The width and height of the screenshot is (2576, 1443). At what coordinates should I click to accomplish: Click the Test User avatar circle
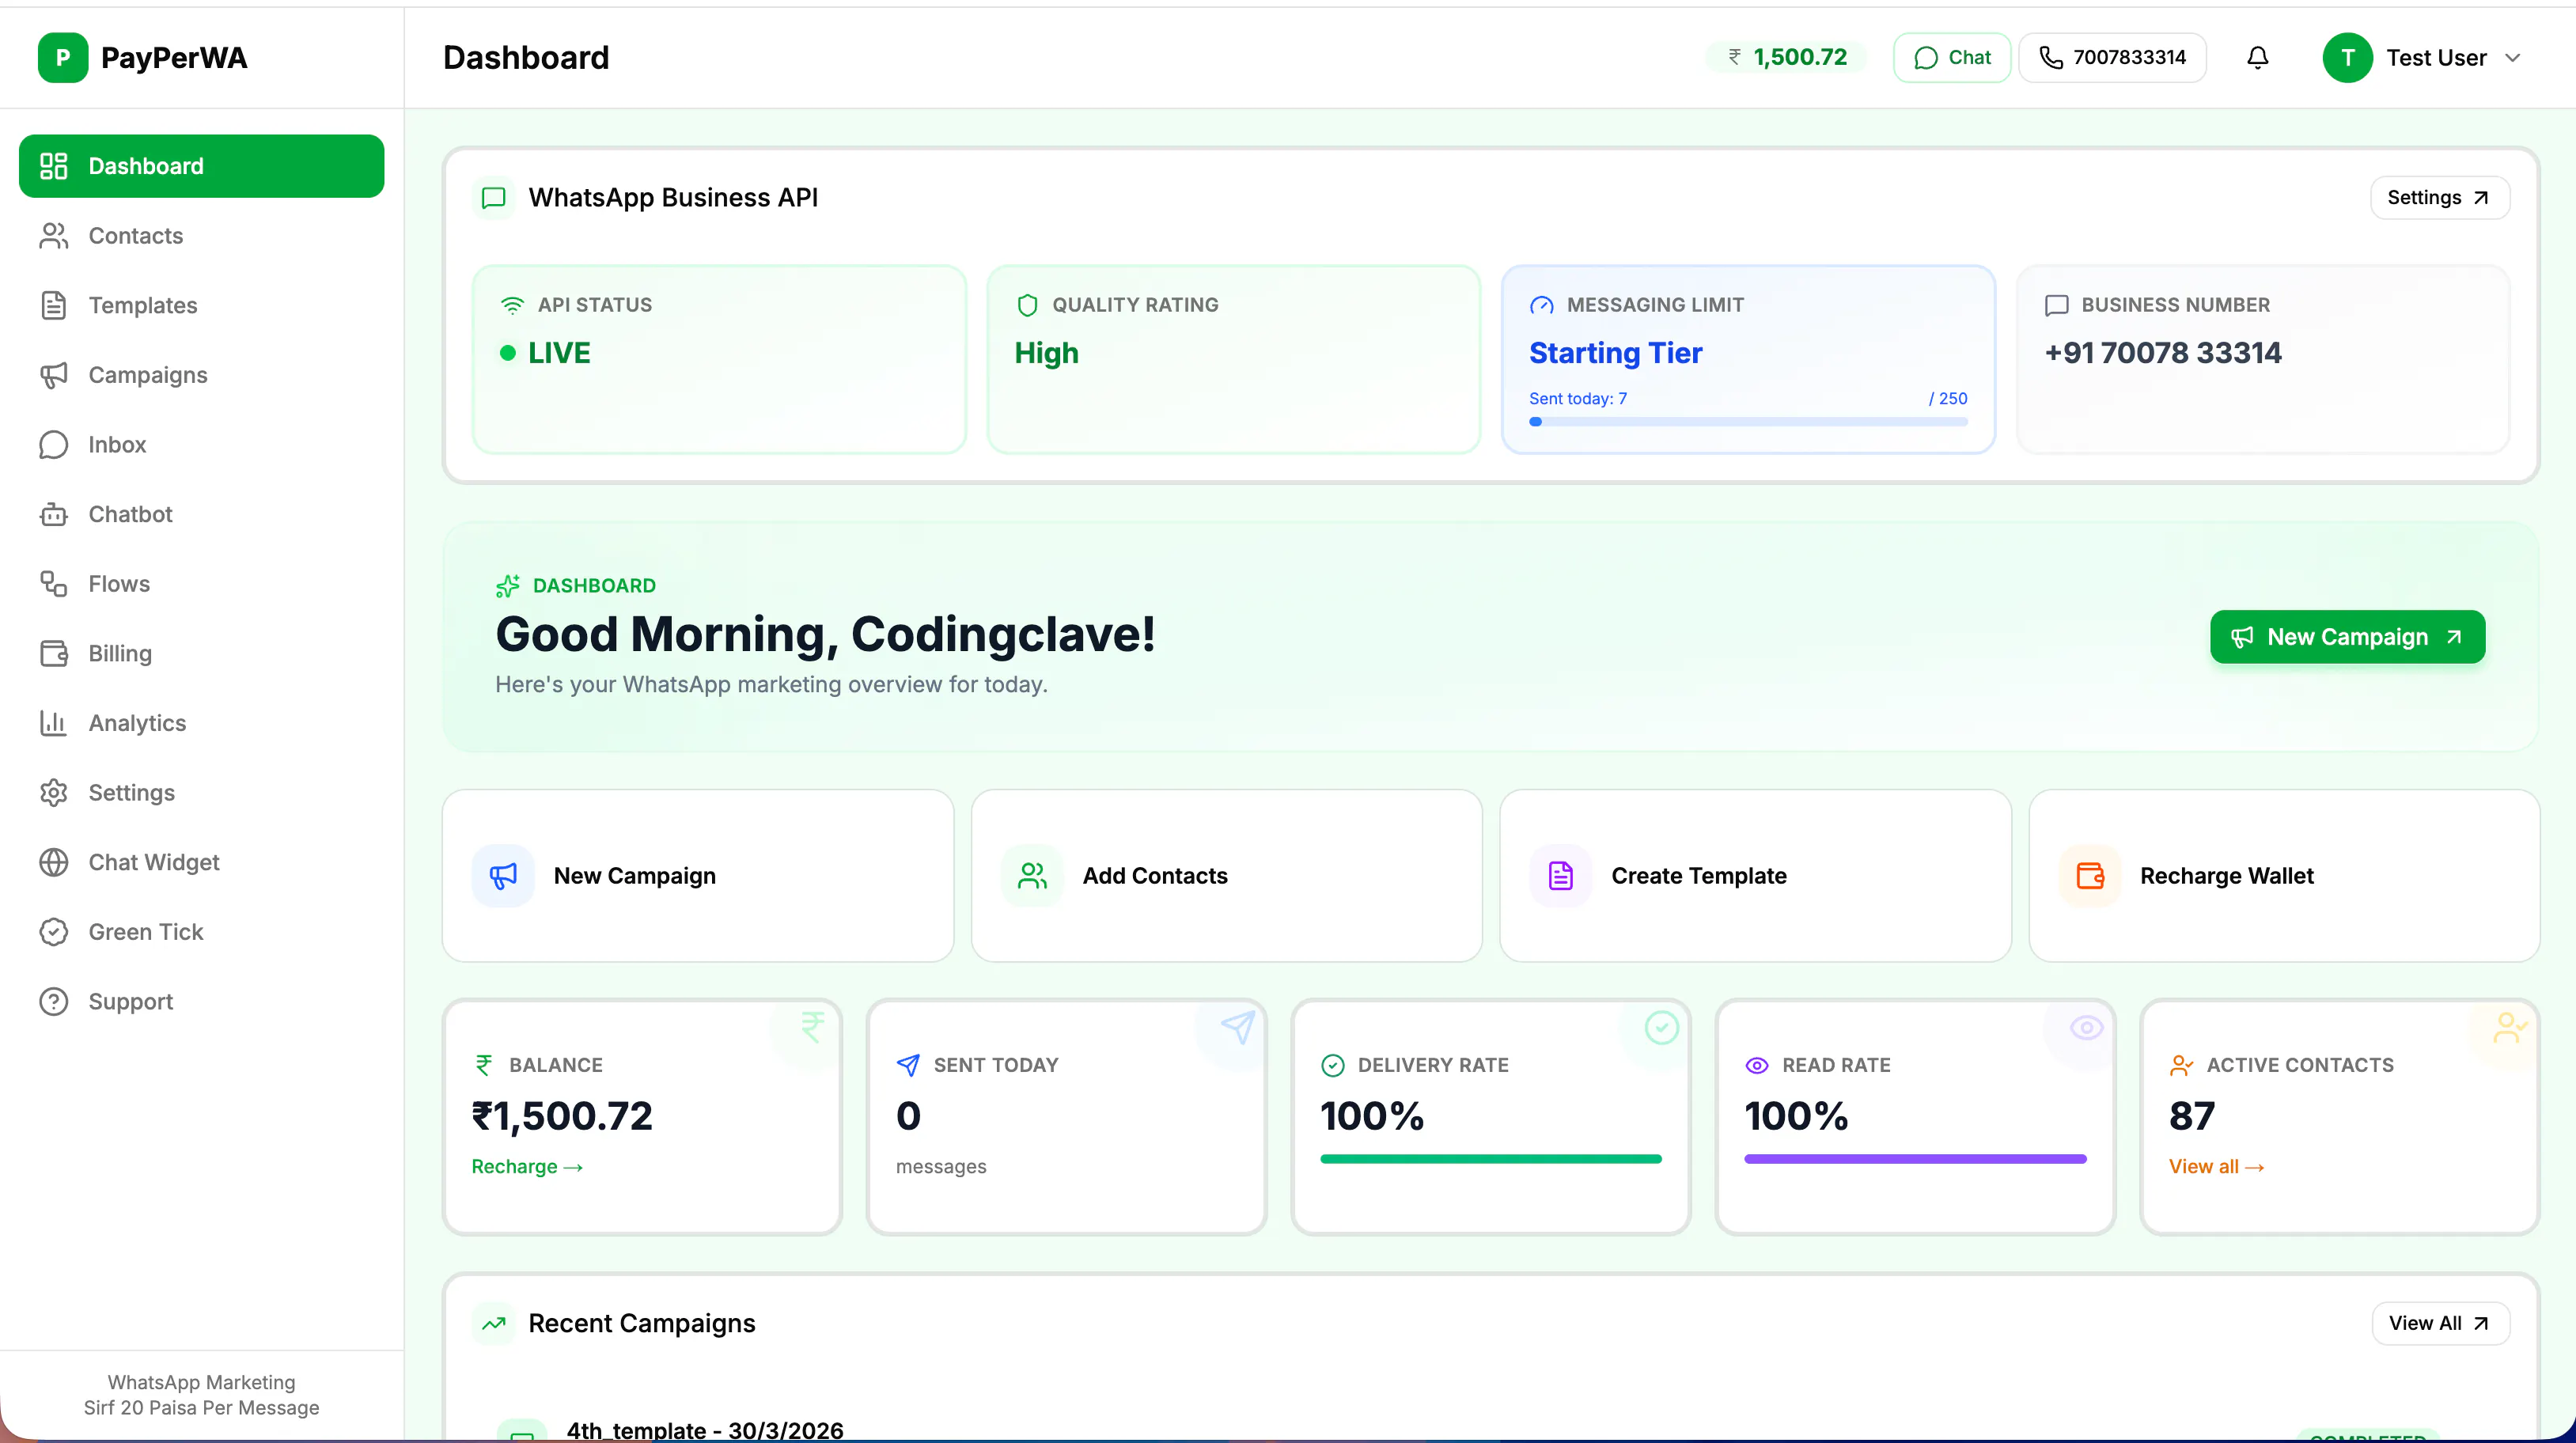click(x=2347, y=58)
